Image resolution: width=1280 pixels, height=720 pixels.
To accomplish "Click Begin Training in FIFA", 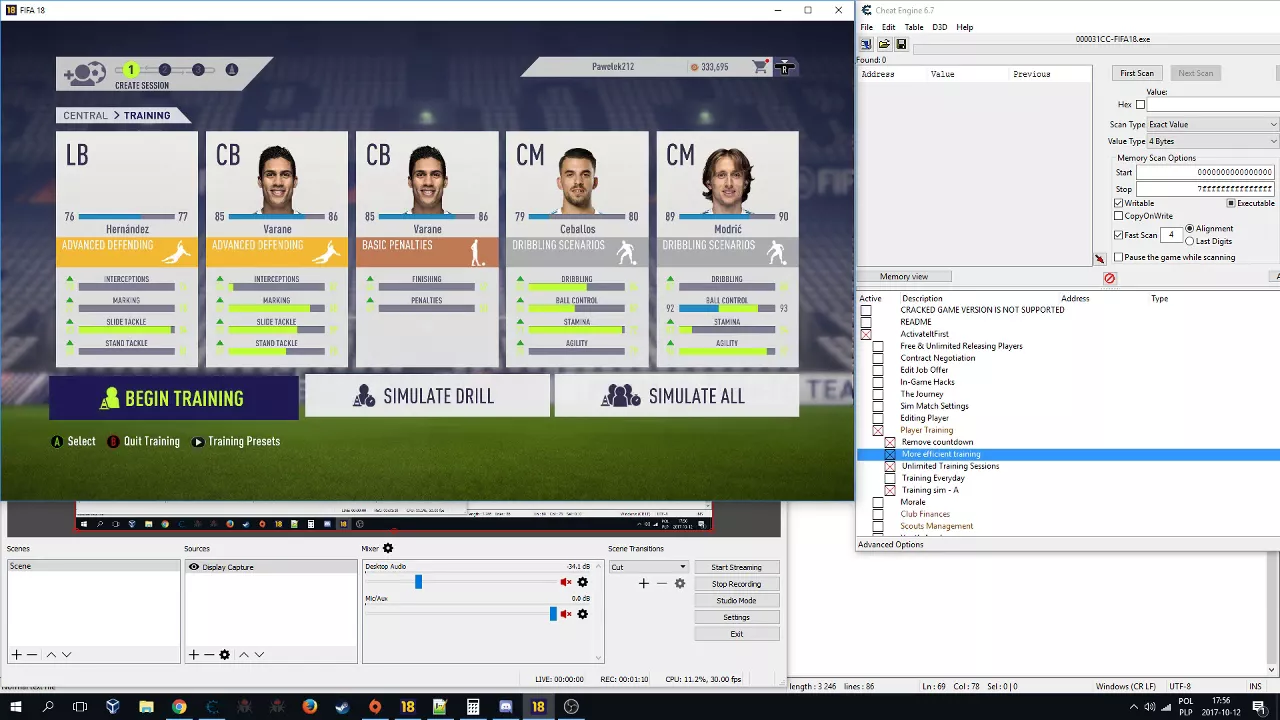I will 174,398.
